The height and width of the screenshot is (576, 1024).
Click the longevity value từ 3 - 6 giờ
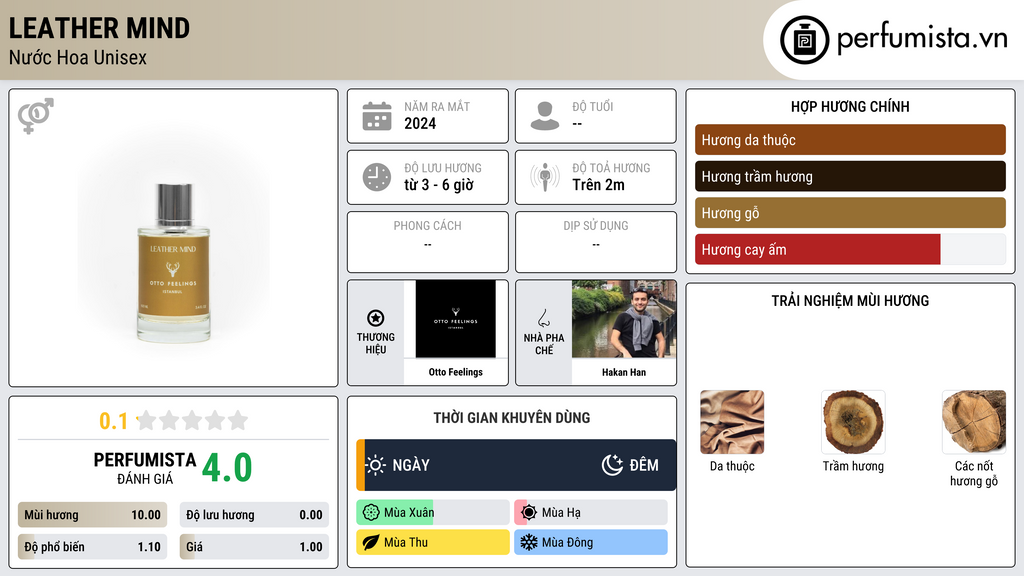coord(439,185)
